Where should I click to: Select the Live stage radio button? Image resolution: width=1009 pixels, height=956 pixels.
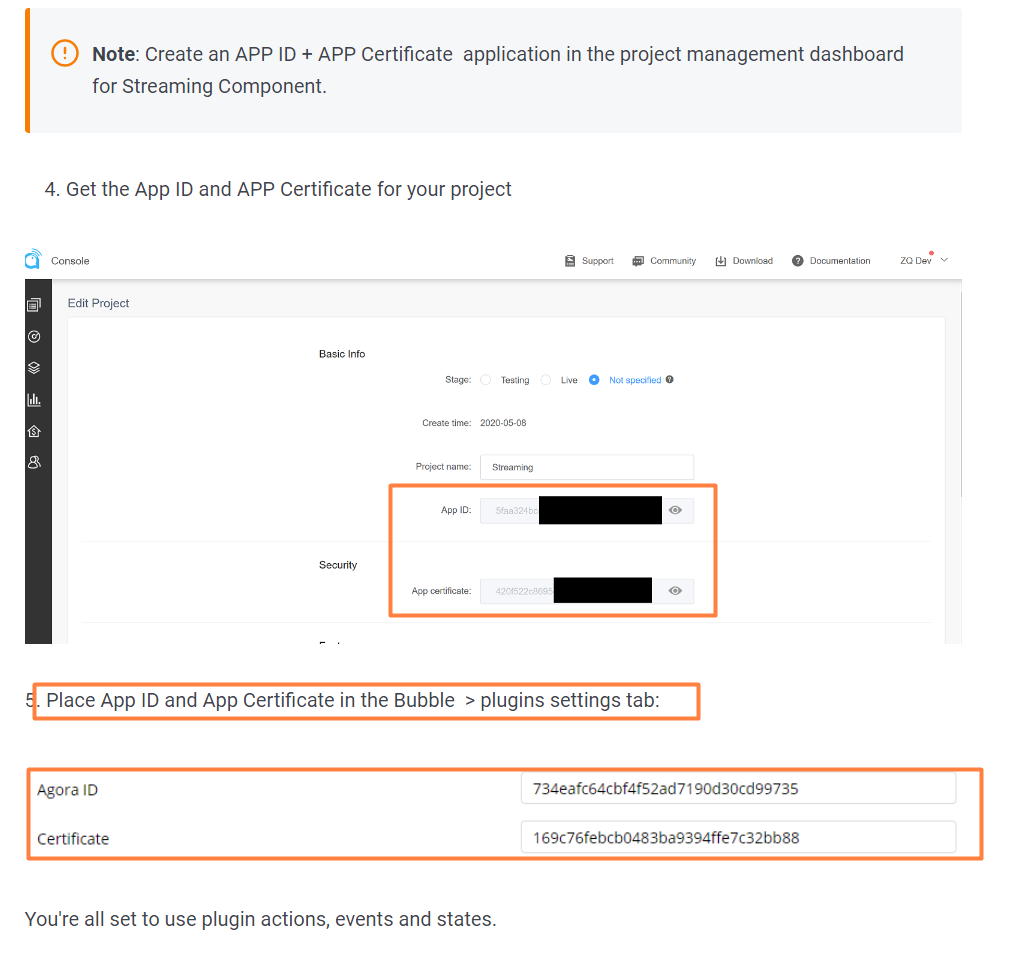coord(546,380)
